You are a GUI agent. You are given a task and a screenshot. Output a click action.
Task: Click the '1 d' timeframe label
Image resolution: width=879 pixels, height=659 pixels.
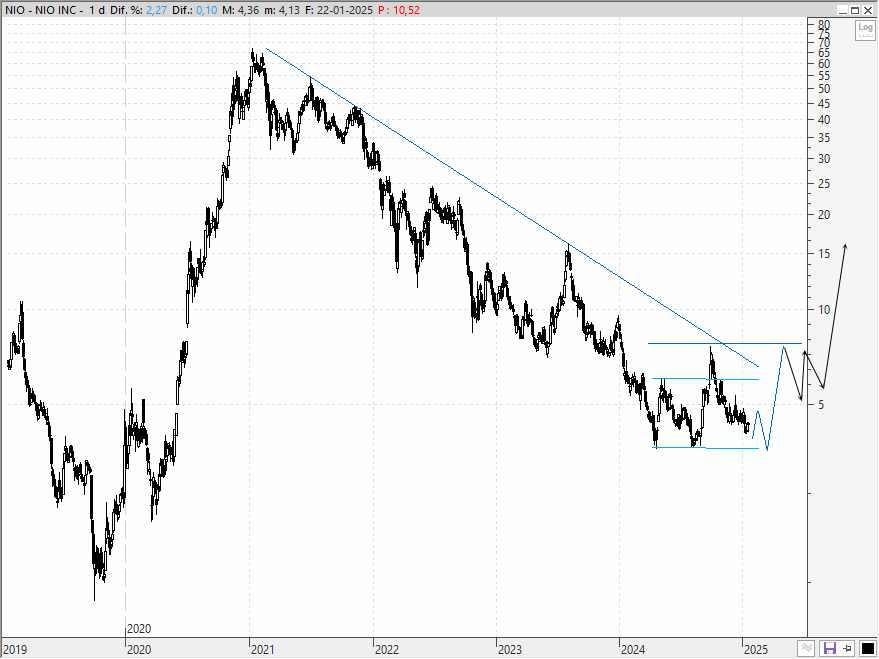click(97, 10)
